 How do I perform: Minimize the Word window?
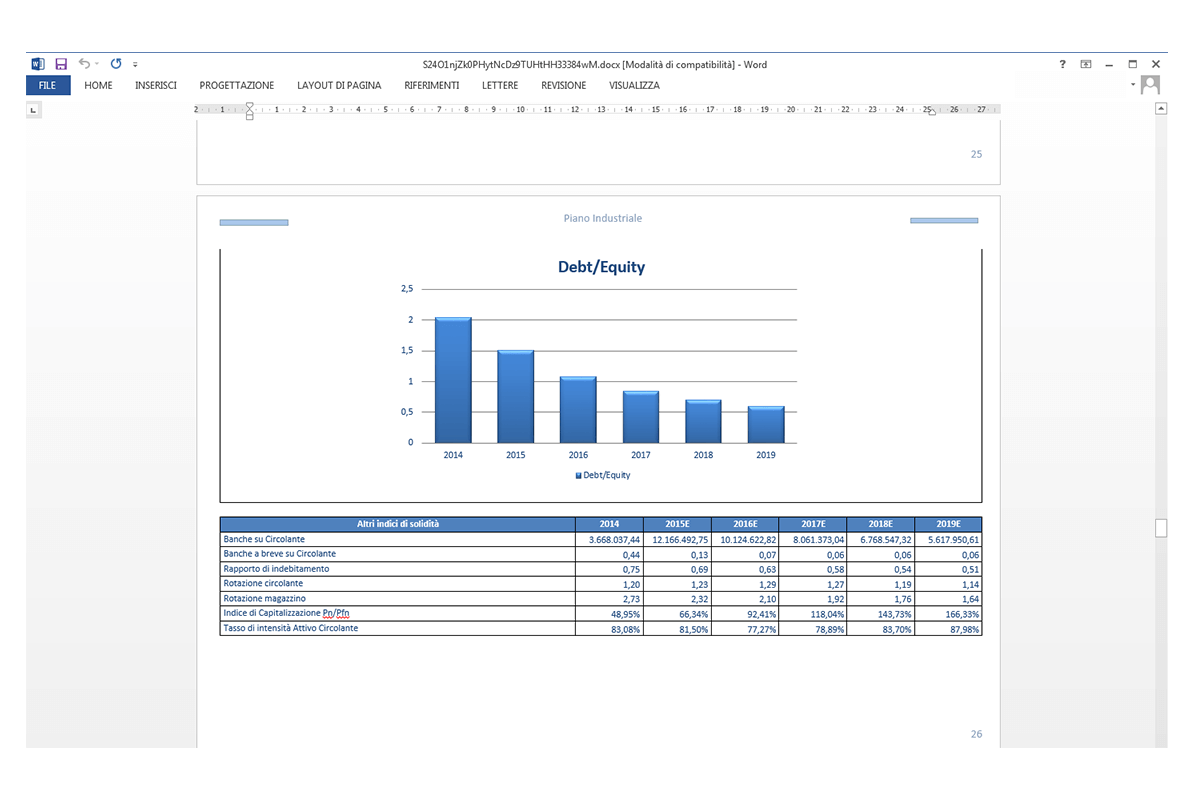[1109, 65]
